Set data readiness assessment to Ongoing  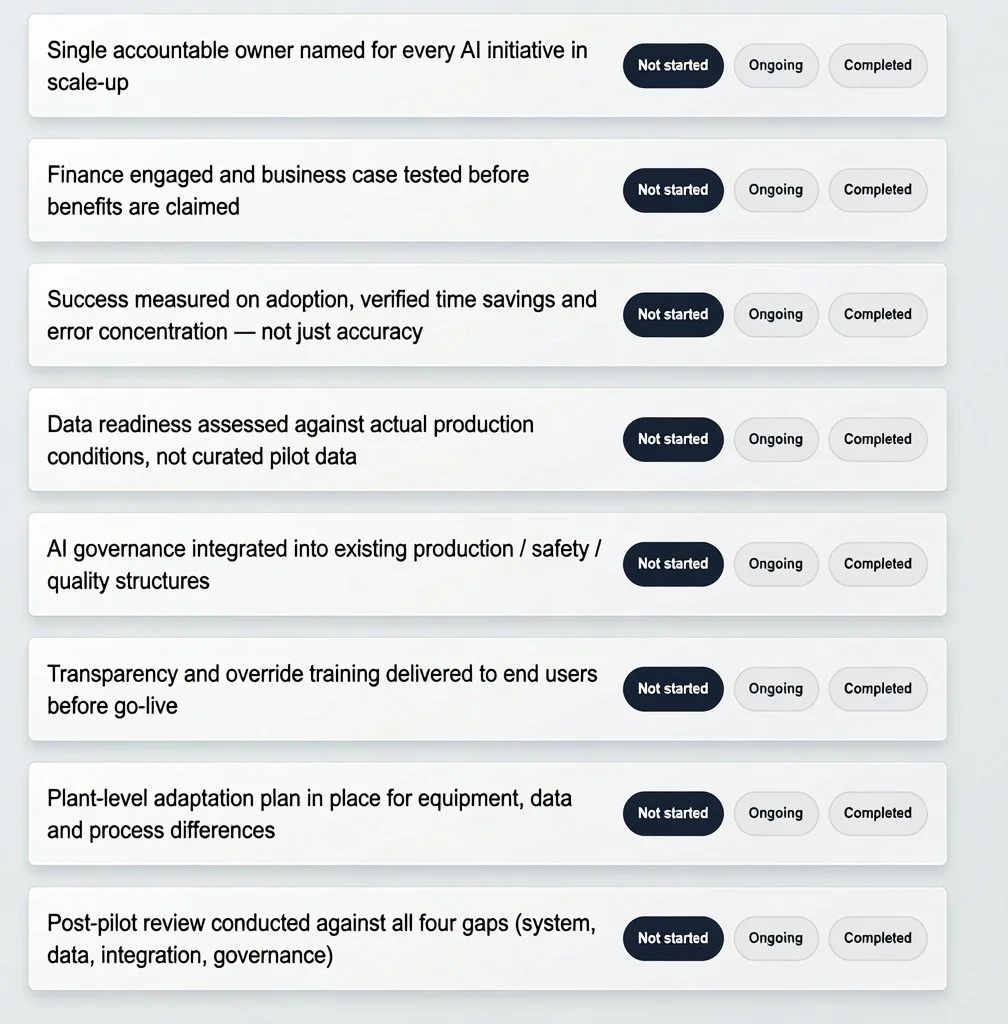(776, 440)
